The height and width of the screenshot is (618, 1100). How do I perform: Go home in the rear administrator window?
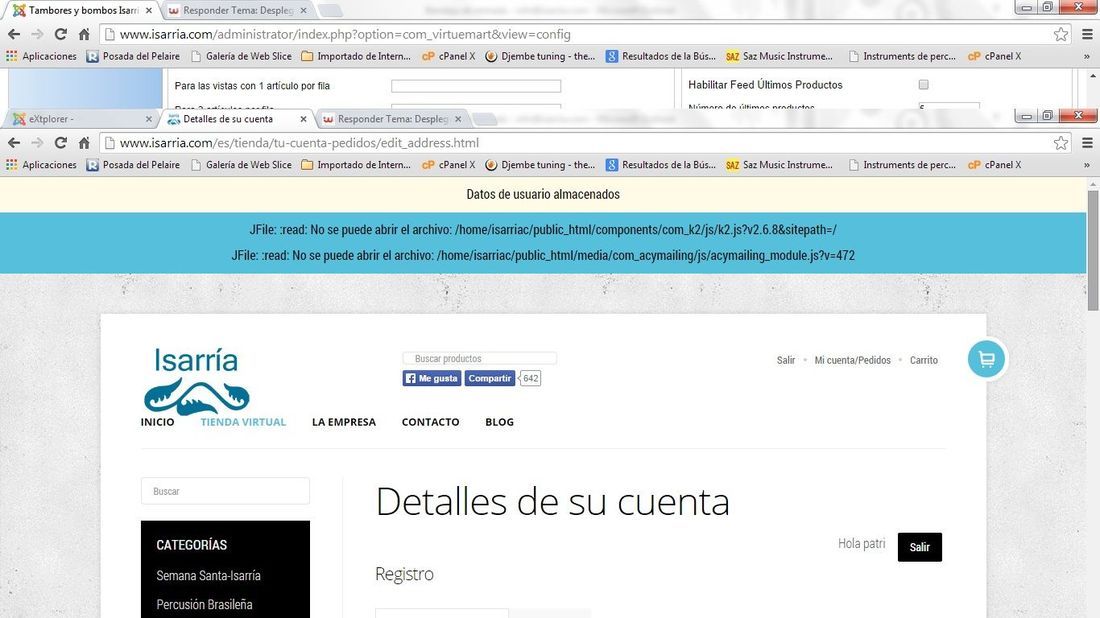(84, 34)
